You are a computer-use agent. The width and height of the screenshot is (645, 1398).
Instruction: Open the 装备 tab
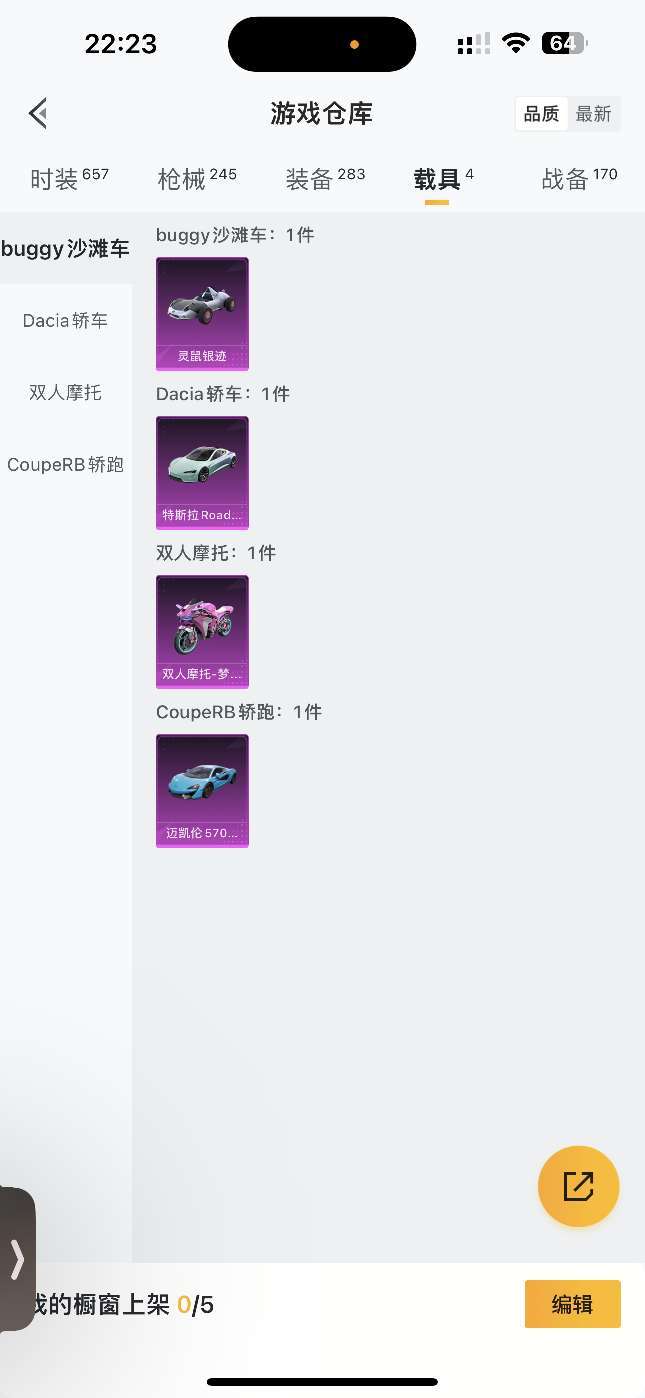pyautogui.click(x=325, y=178)
